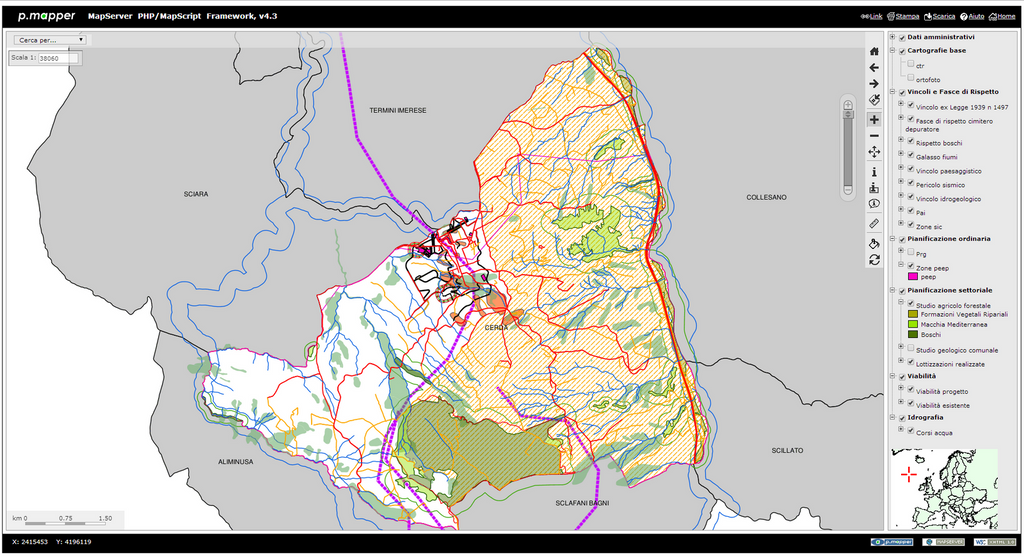Select the zoom out tool
The height and width of the screenshot is (559, 1024).
pyautogui.click(x=874, y=135)
